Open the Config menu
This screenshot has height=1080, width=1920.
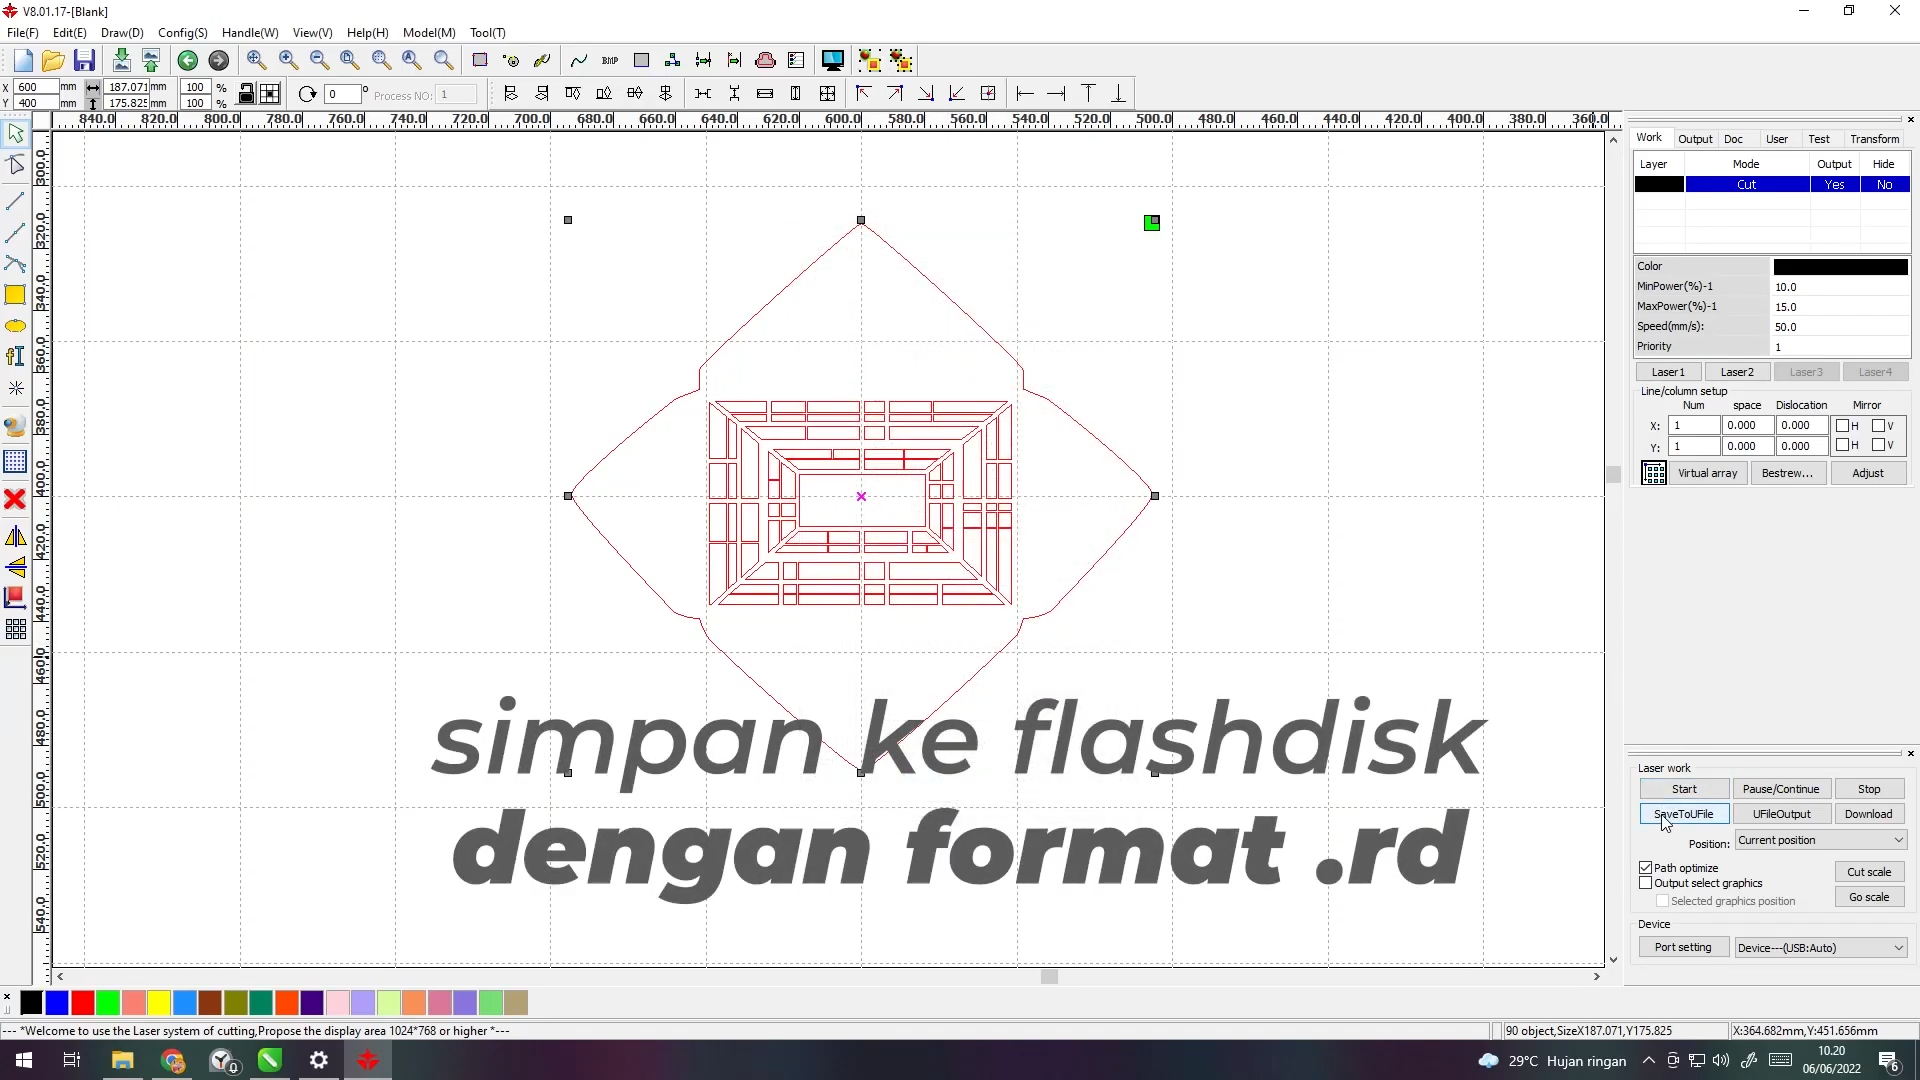tap(183, 32)
